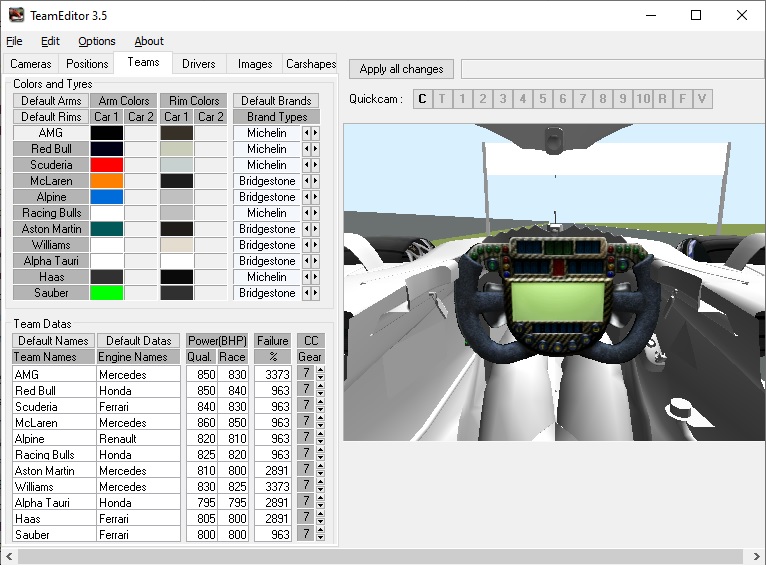Click Red Bull's Honda engine name field
Viewport: 766px width, 569px height.
(139, 391)
